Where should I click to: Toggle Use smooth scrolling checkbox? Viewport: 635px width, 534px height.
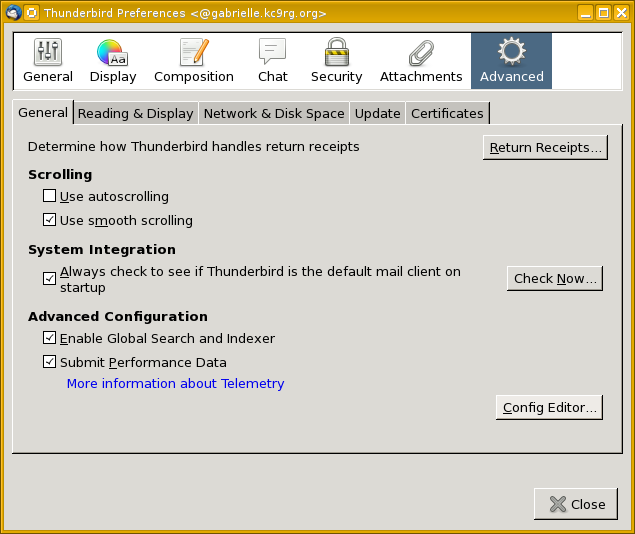click(x=49, y=220)
